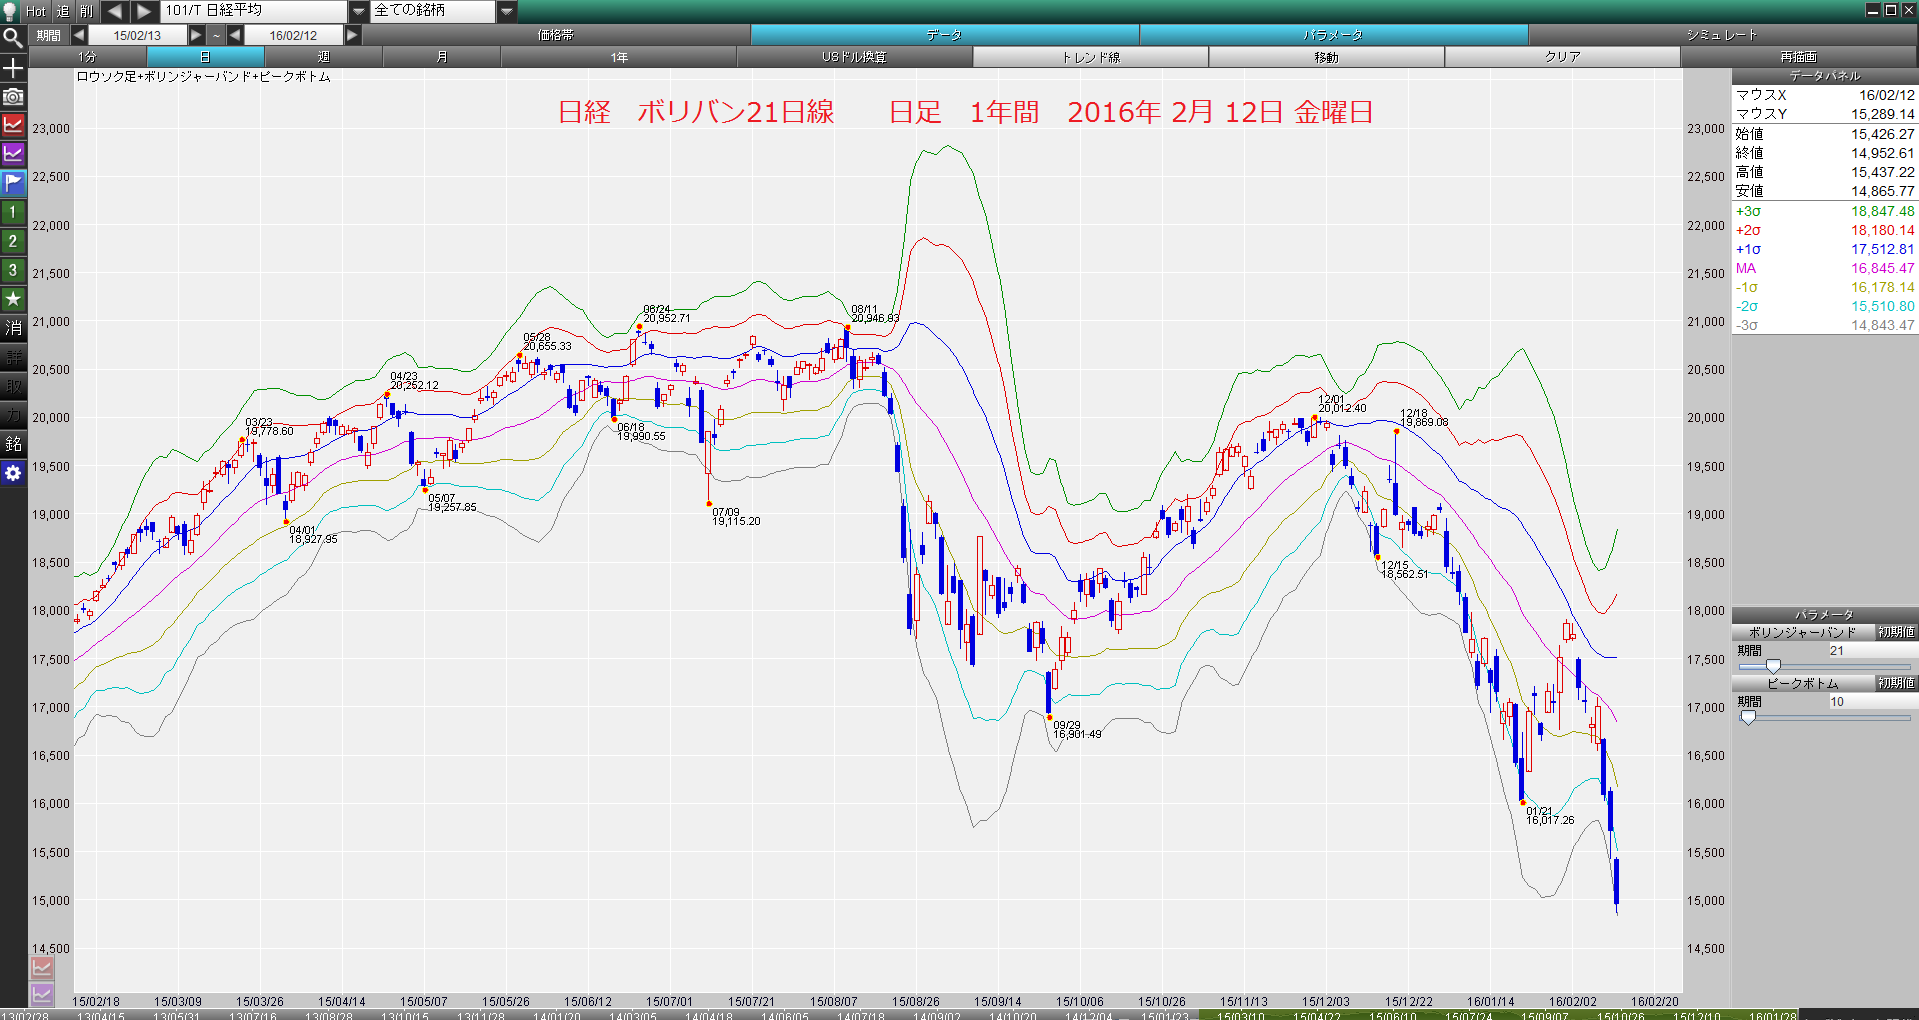Reset ピークボトム with 初期値 button
Viewport: 1919px width, 1020px height.
tap(1896, 683)
